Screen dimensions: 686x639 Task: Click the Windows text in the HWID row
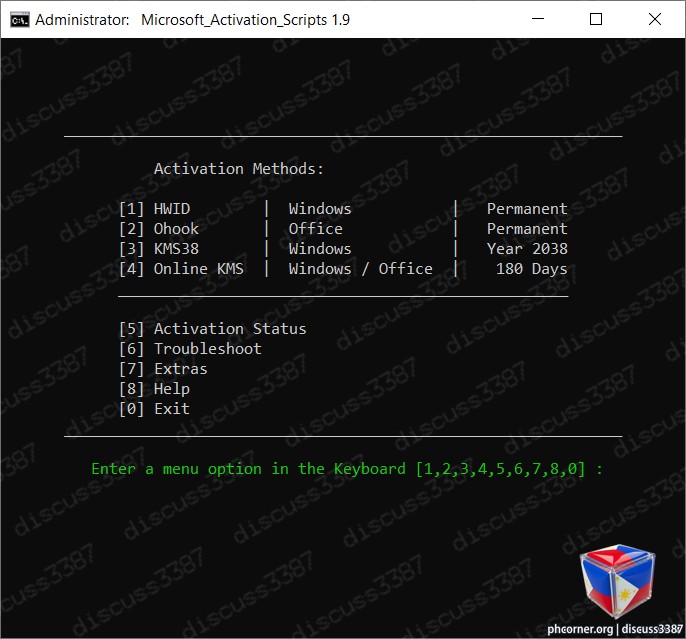pyautogui.click(x=320, y=209)
